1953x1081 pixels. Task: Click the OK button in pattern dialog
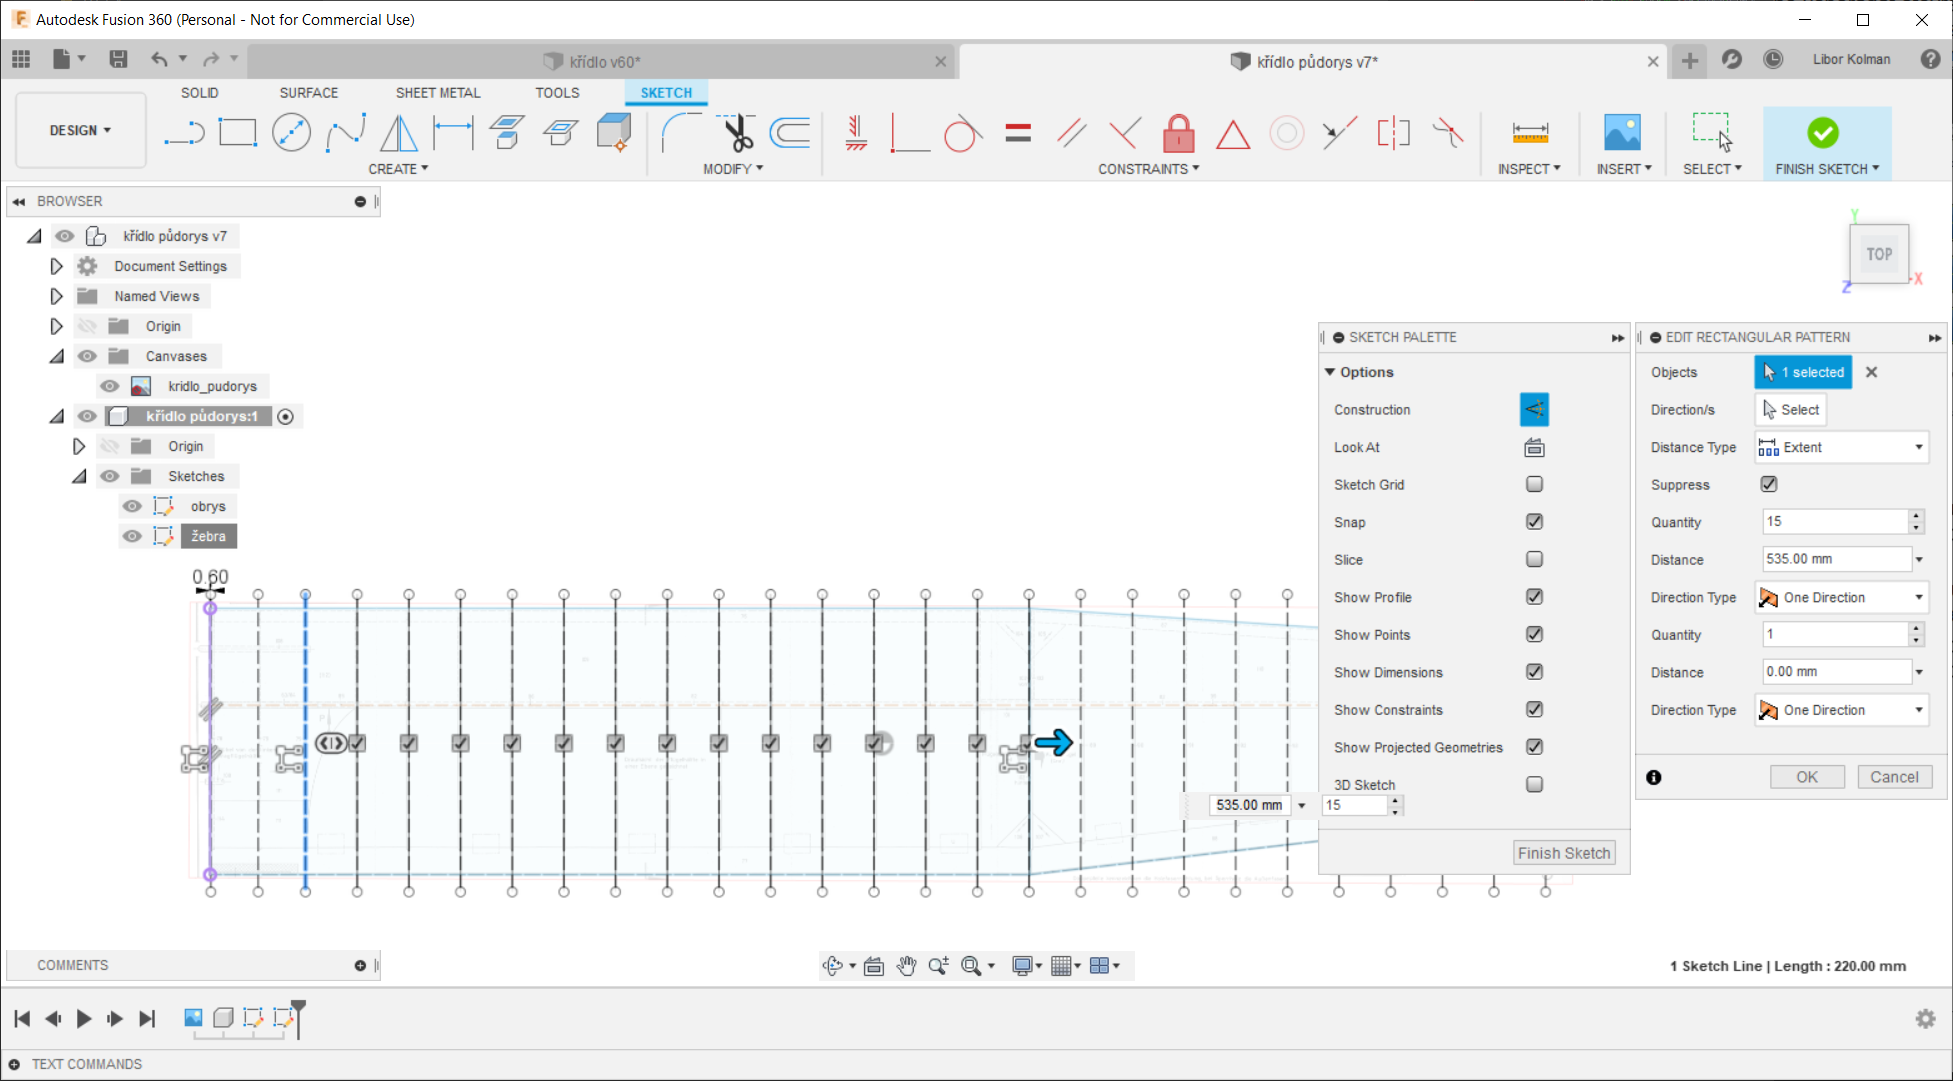point(1806,777)
